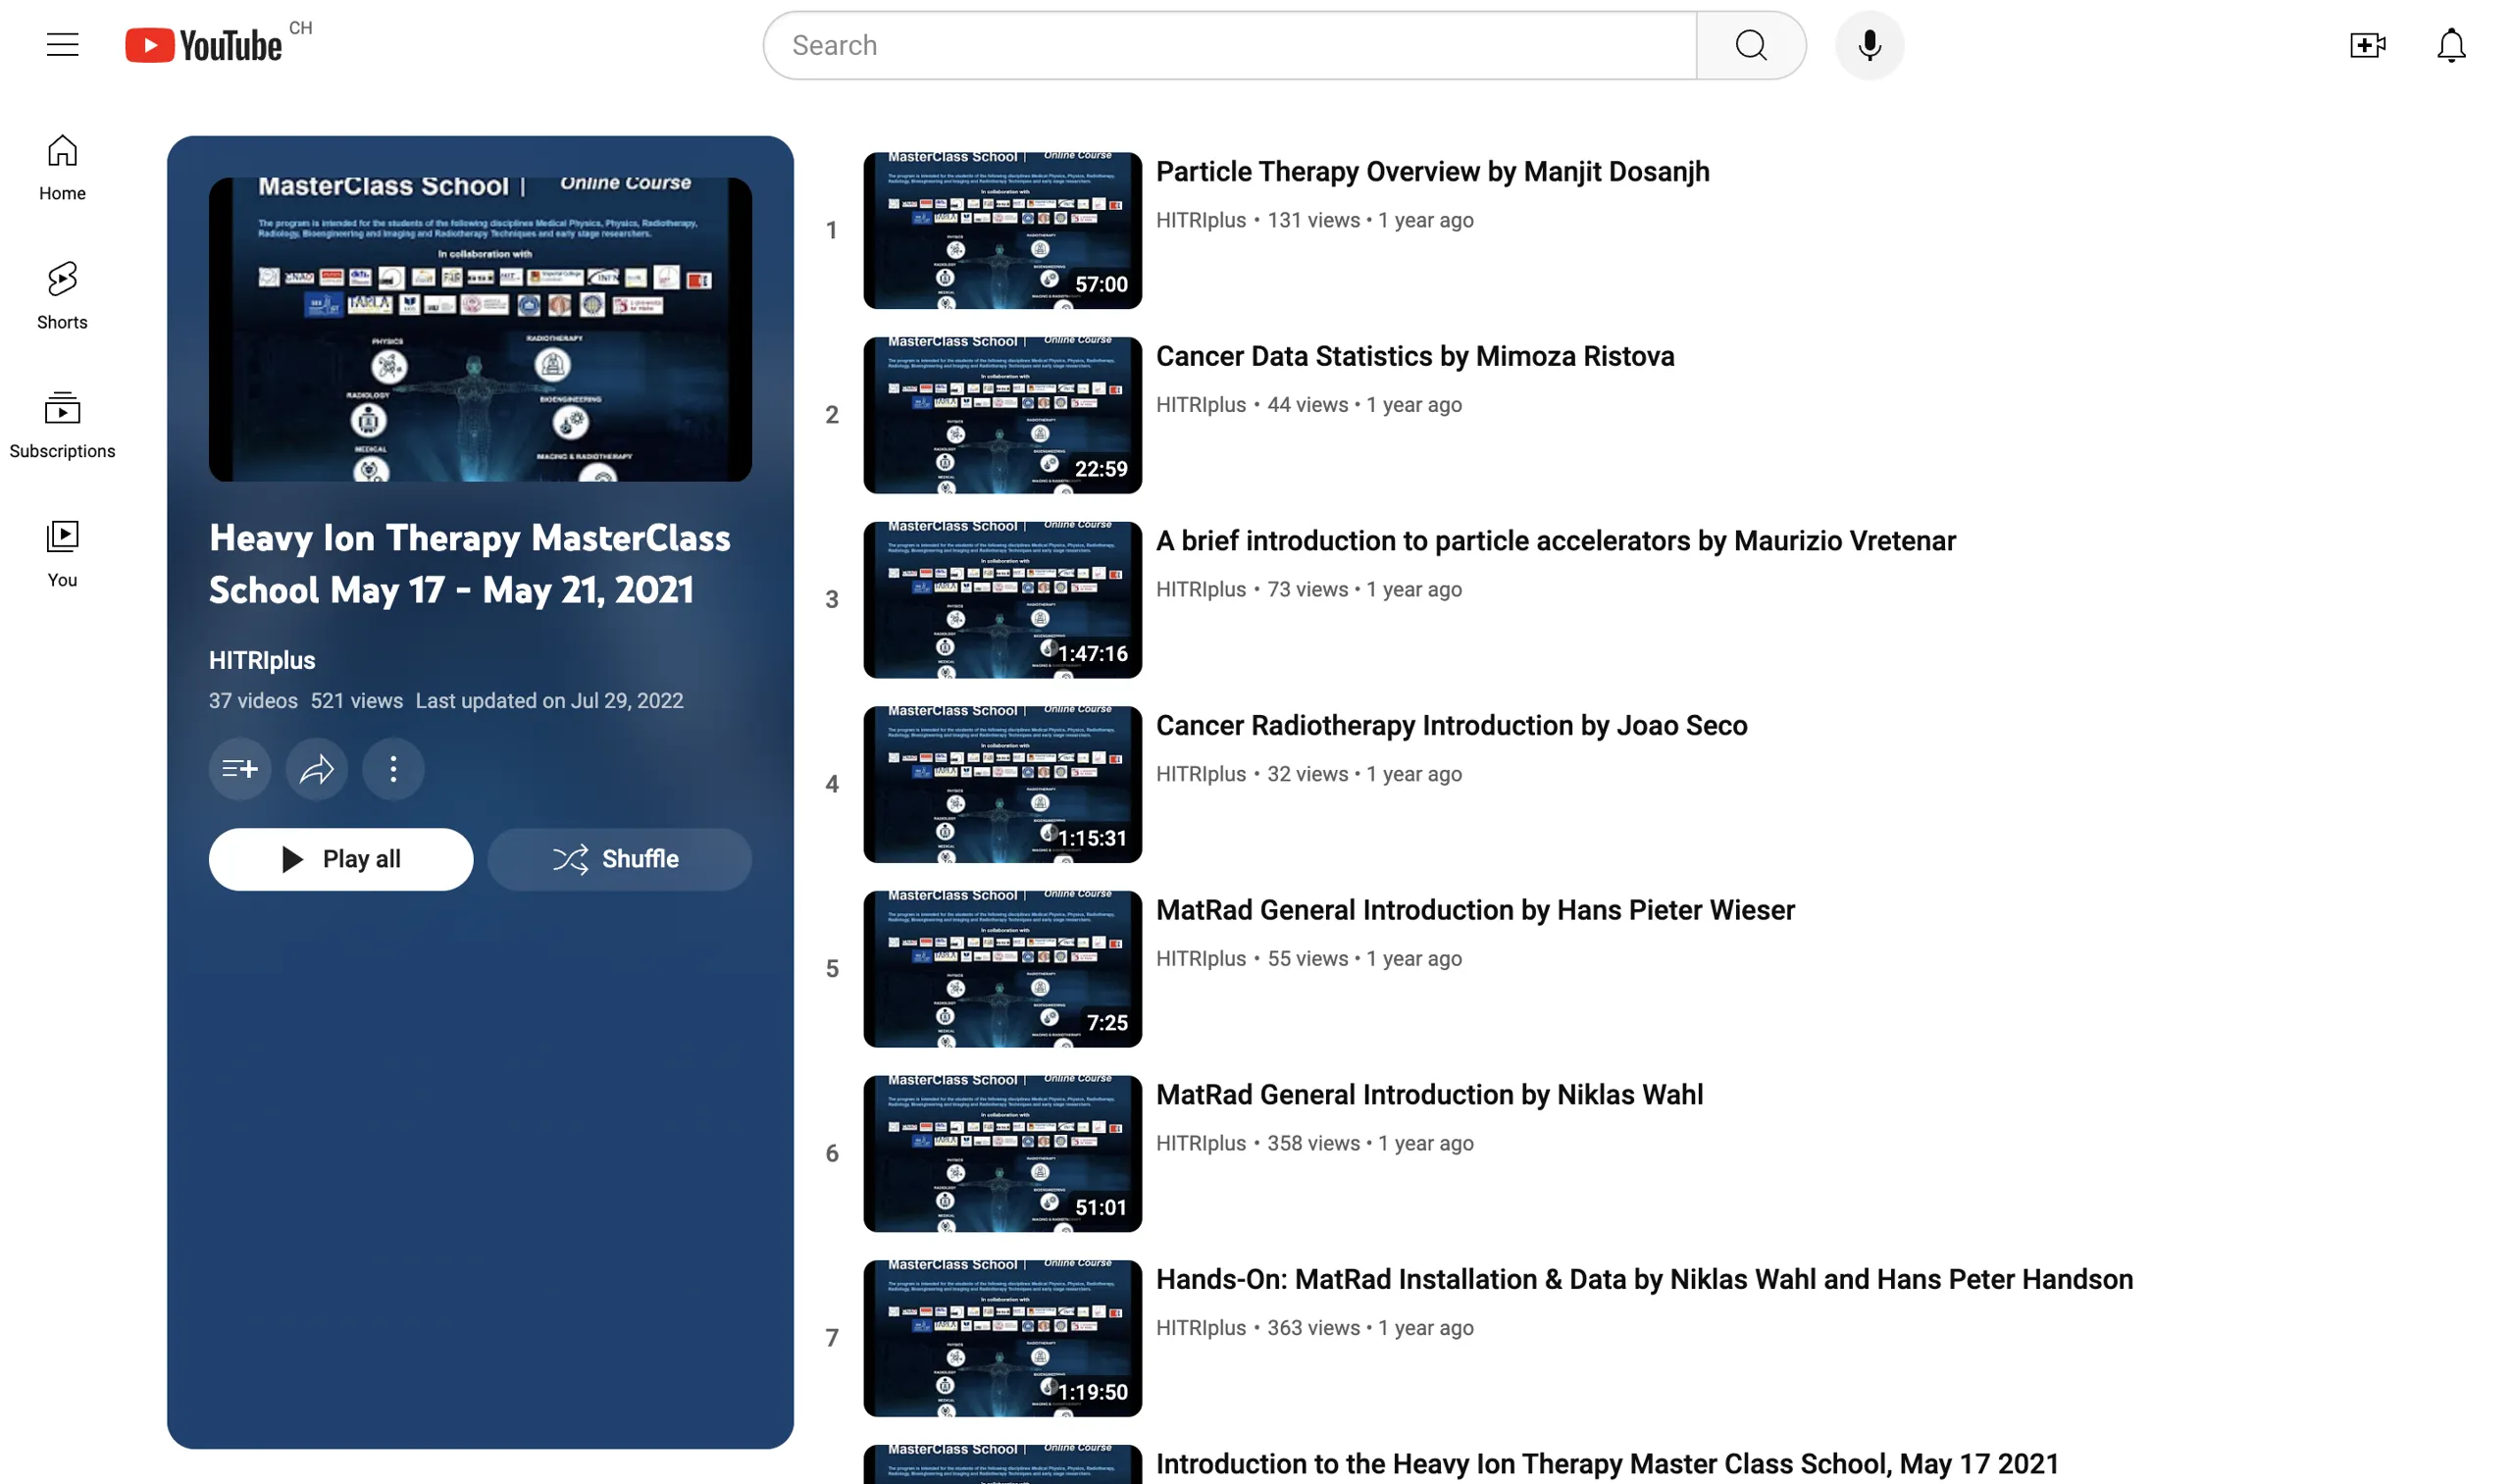Click the playlist cover thumbnail
The image size is (2511, 1484).
coord(480,330)
